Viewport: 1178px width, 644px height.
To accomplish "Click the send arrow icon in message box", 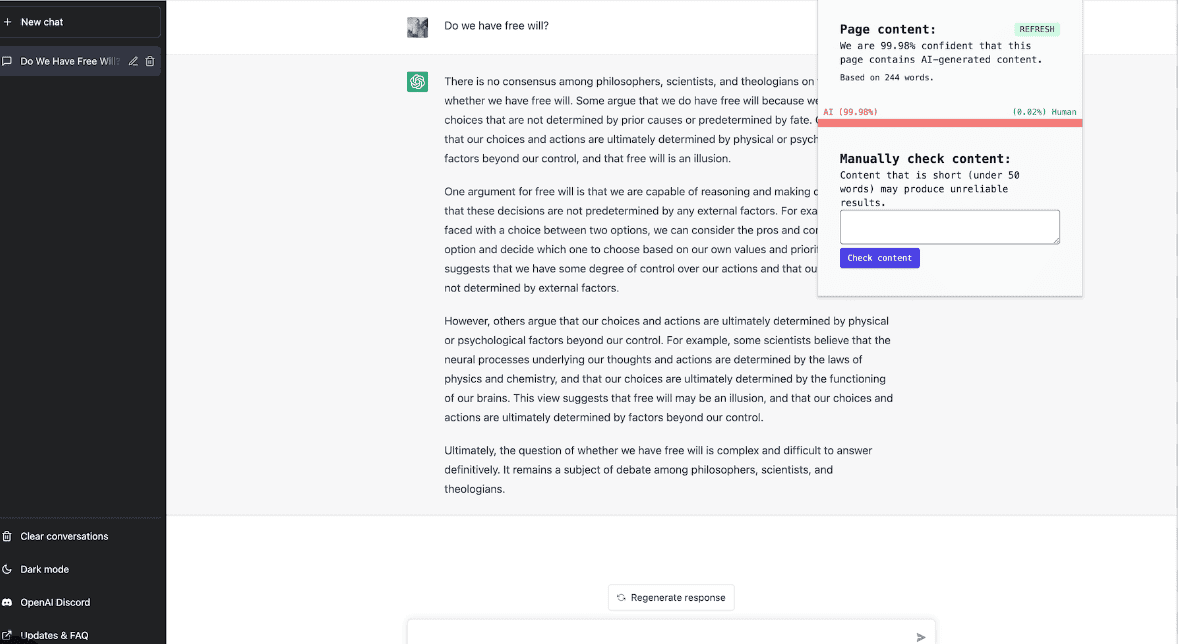I will 921,637.
